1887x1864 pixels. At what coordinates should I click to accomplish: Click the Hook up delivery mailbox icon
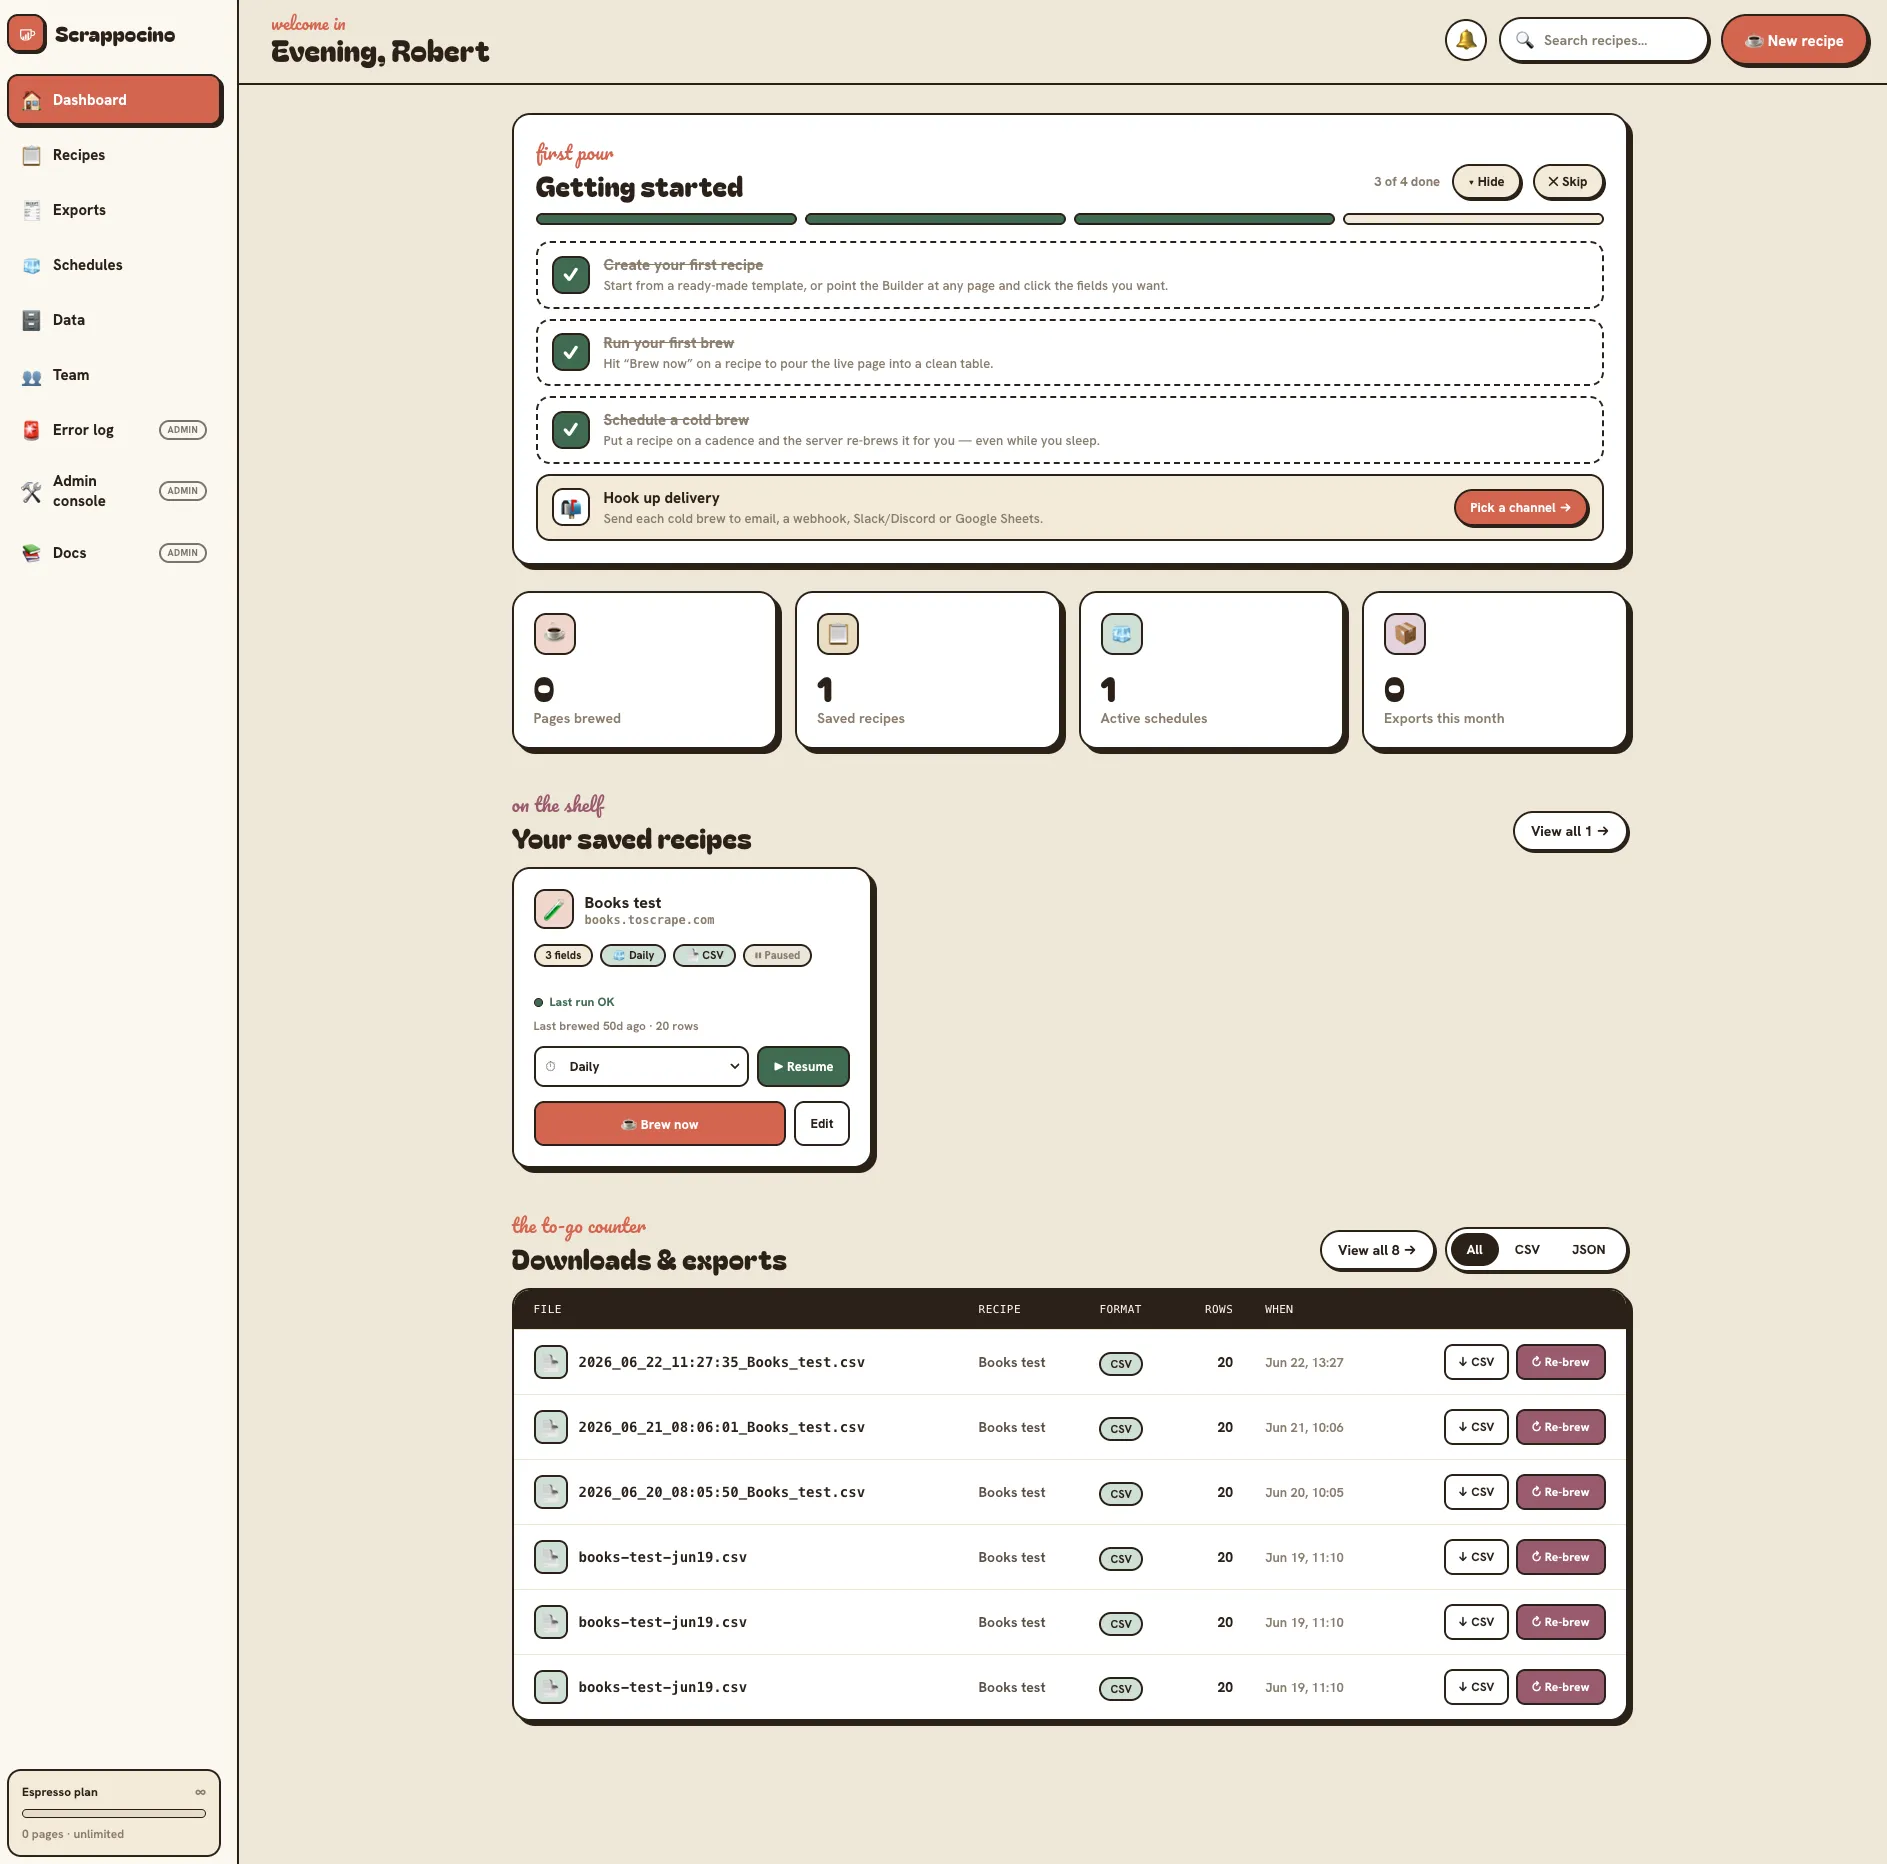571,508
